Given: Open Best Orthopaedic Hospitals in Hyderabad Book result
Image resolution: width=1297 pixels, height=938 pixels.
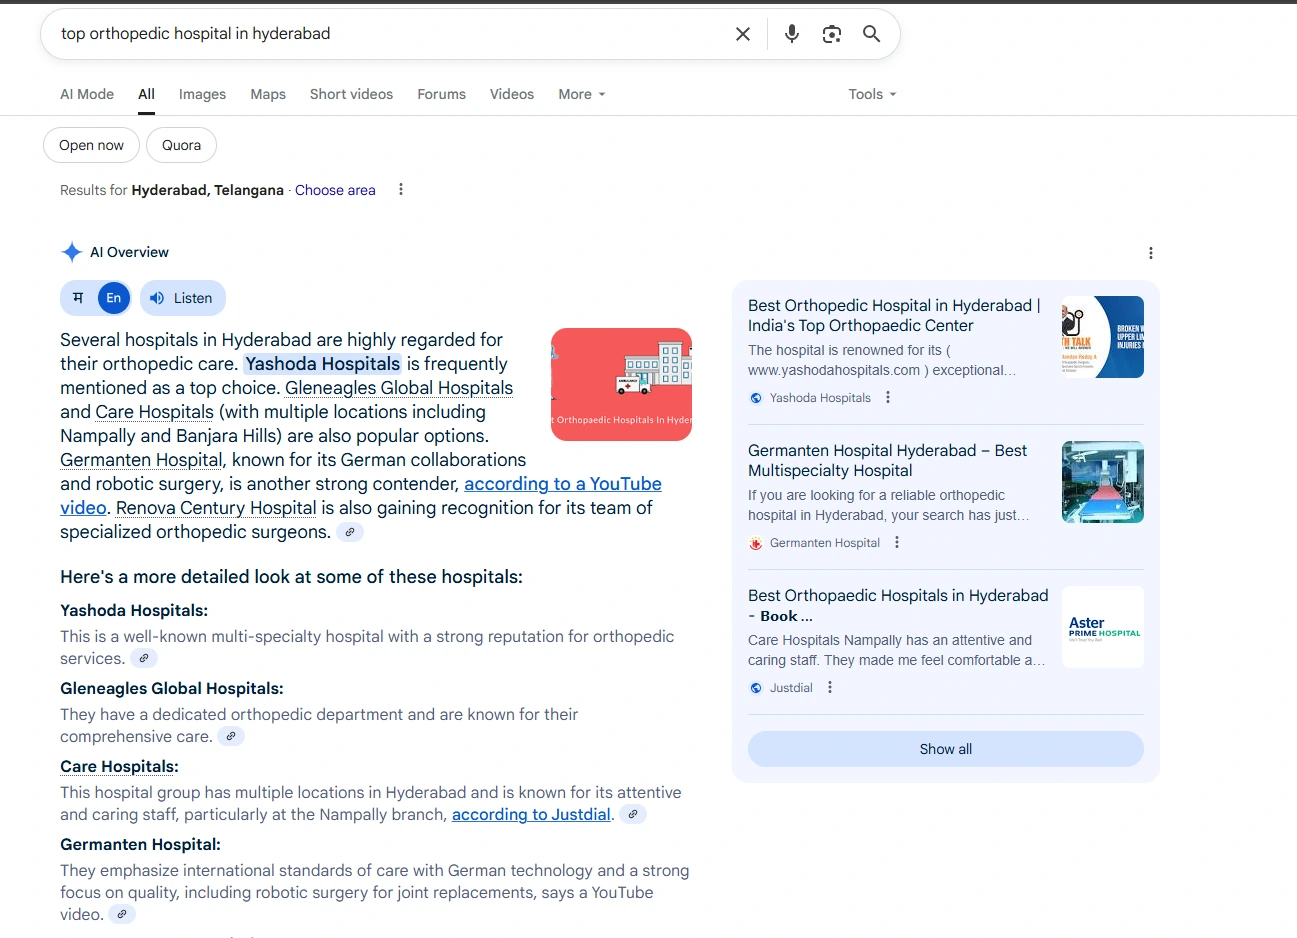Looking at the screenshot, I should (898, 605).
